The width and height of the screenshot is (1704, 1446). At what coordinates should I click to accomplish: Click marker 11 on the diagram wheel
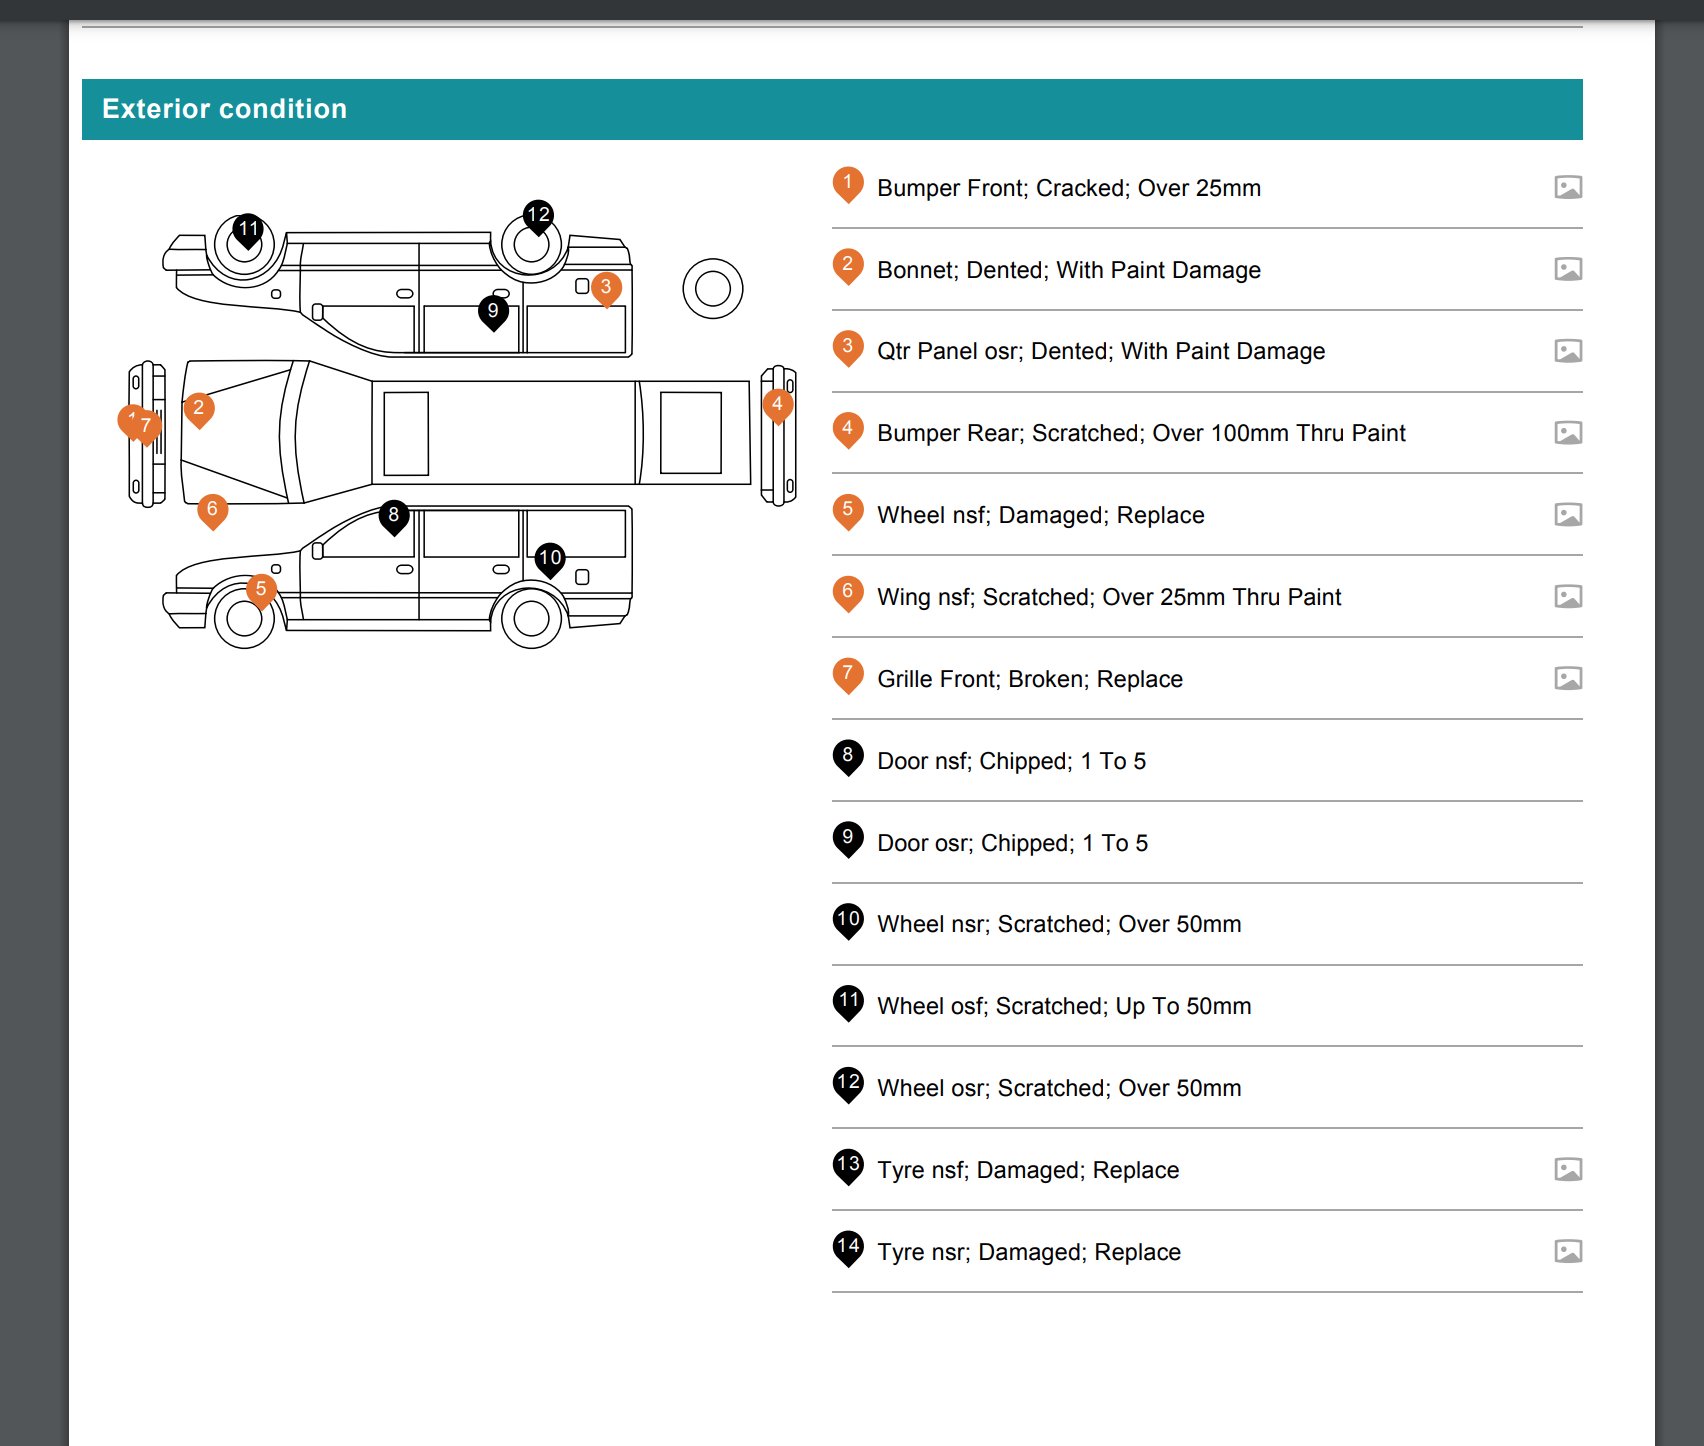coord(248,230)
